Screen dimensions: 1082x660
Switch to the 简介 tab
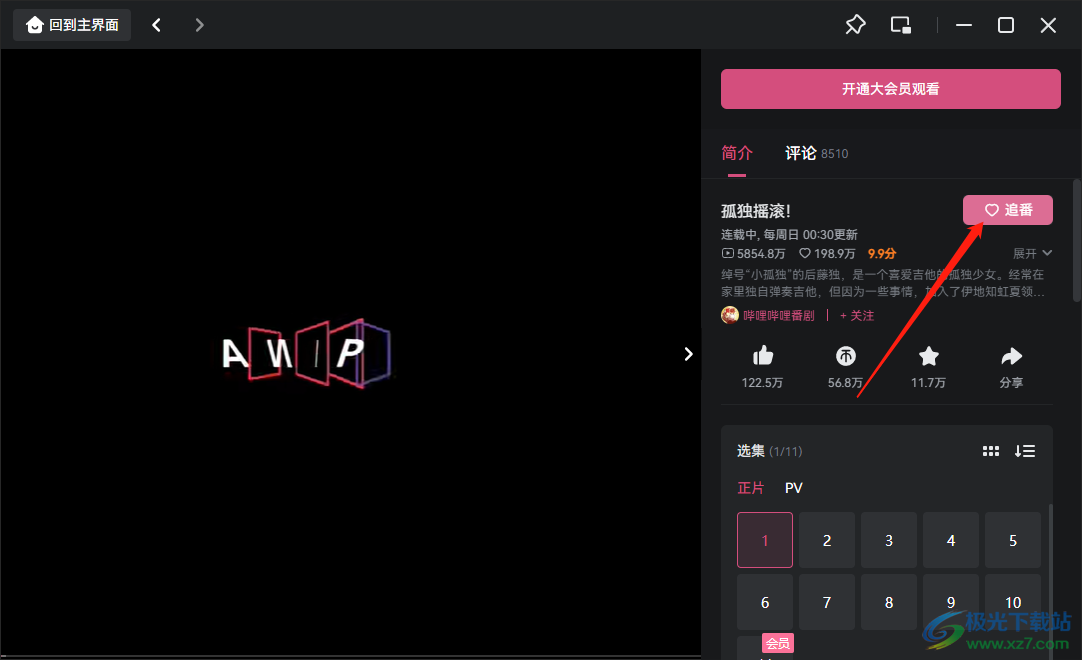coord(737,153)
